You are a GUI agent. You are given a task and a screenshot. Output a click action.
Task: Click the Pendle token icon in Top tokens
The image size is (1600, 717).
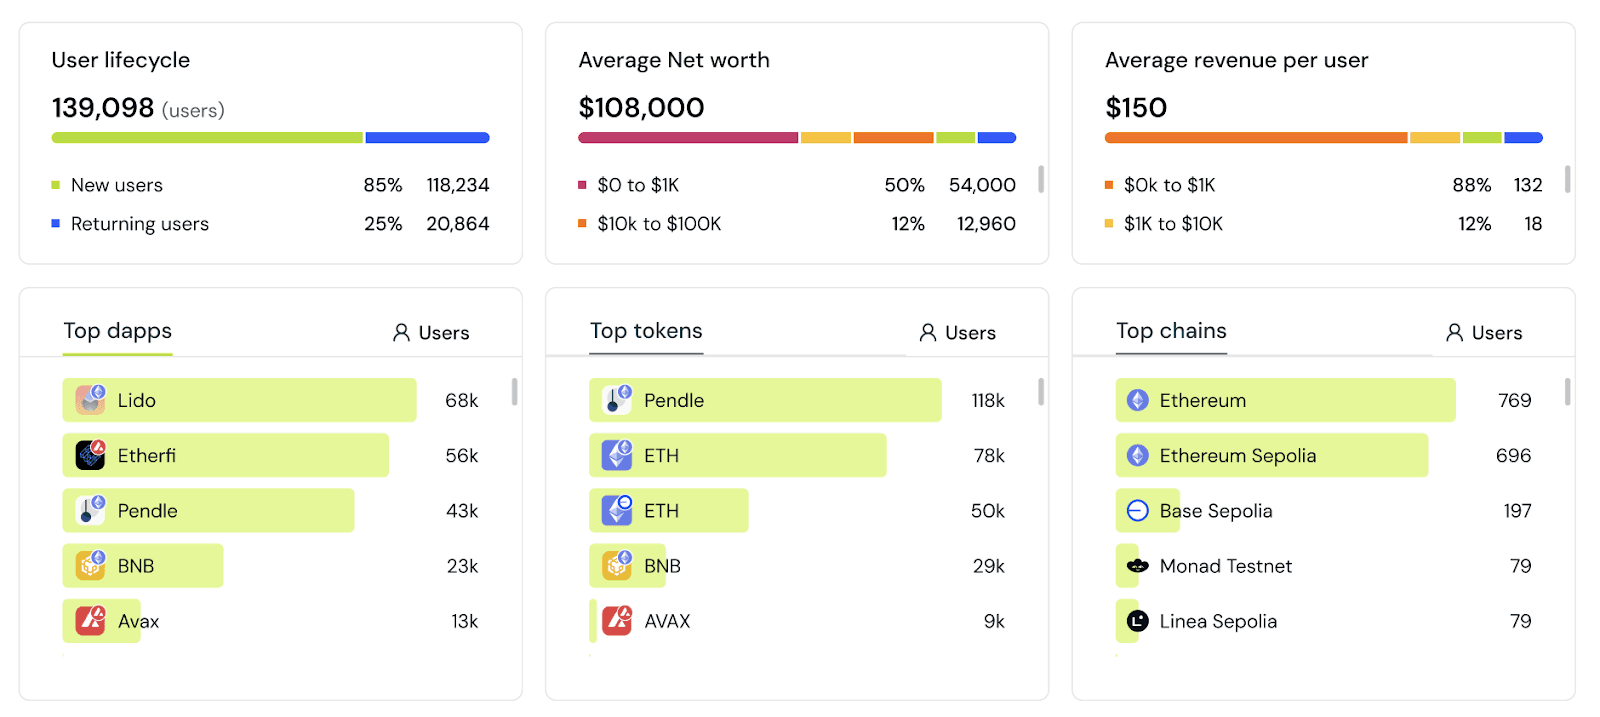coord(617,400)
